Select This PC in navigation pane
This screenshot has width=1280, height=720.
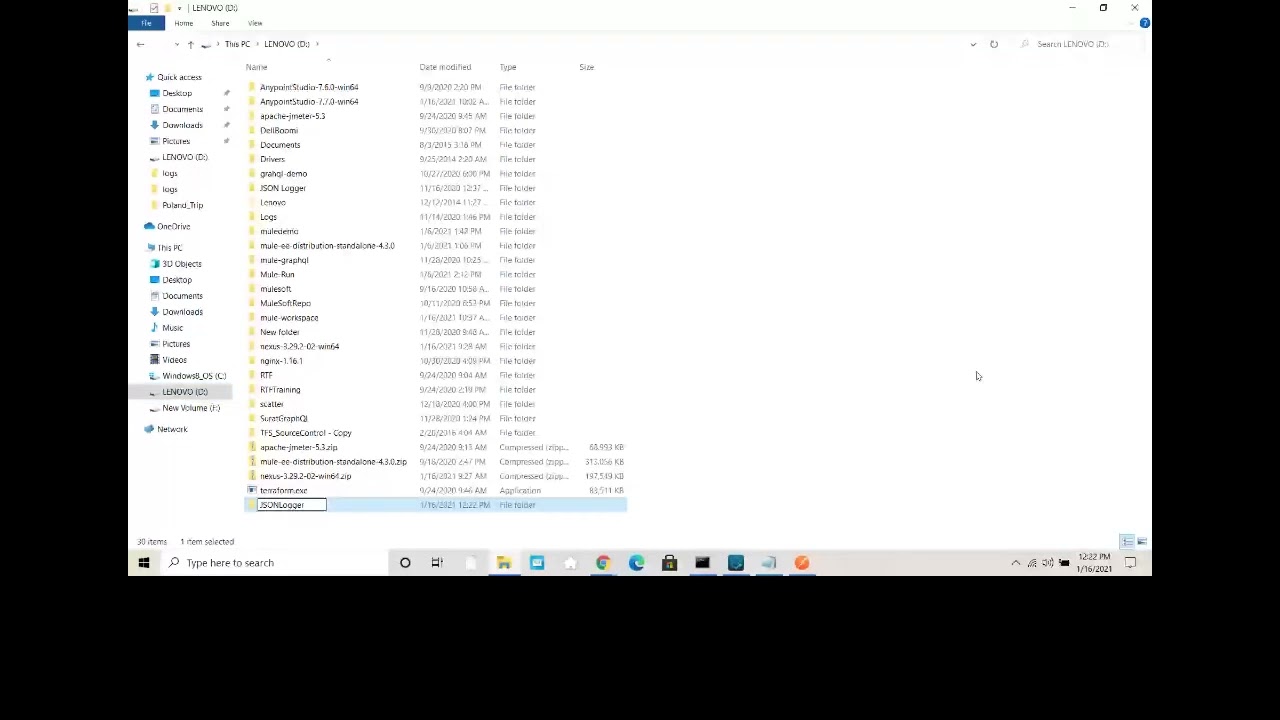pyautogui.click(x=169, y=248)
